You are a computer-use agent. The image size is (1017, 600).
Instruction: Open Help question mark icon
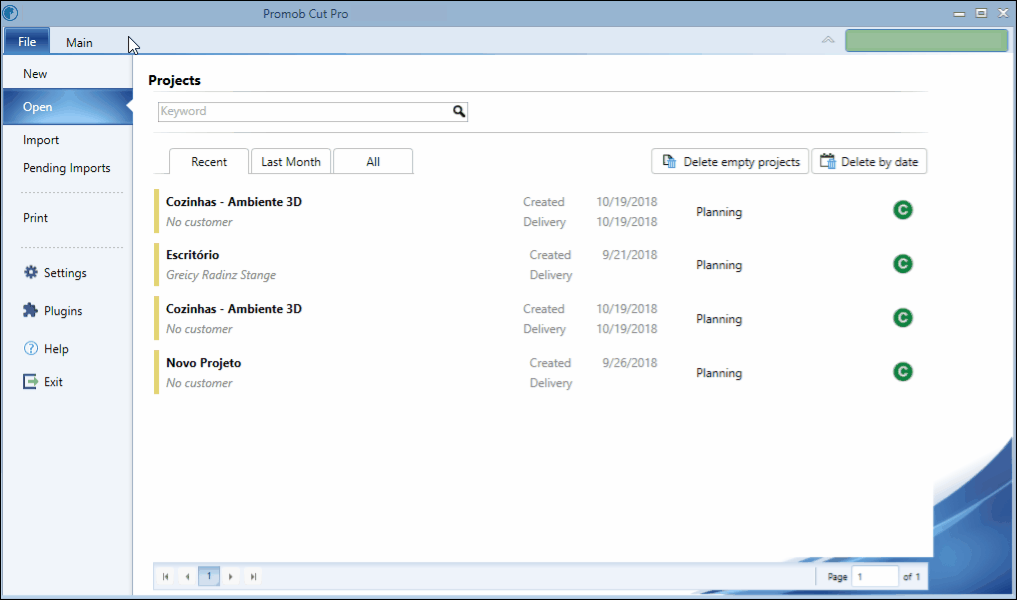(30, 348)
